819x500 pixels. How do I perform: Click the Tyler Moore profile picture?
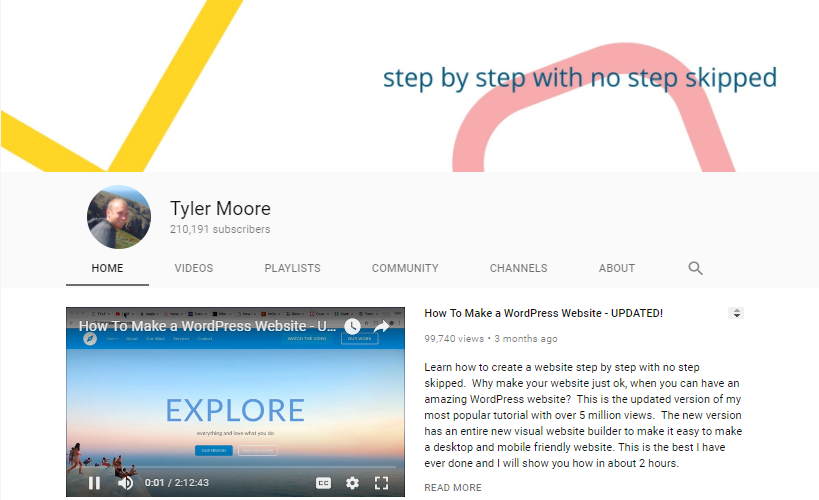point(119,217)
